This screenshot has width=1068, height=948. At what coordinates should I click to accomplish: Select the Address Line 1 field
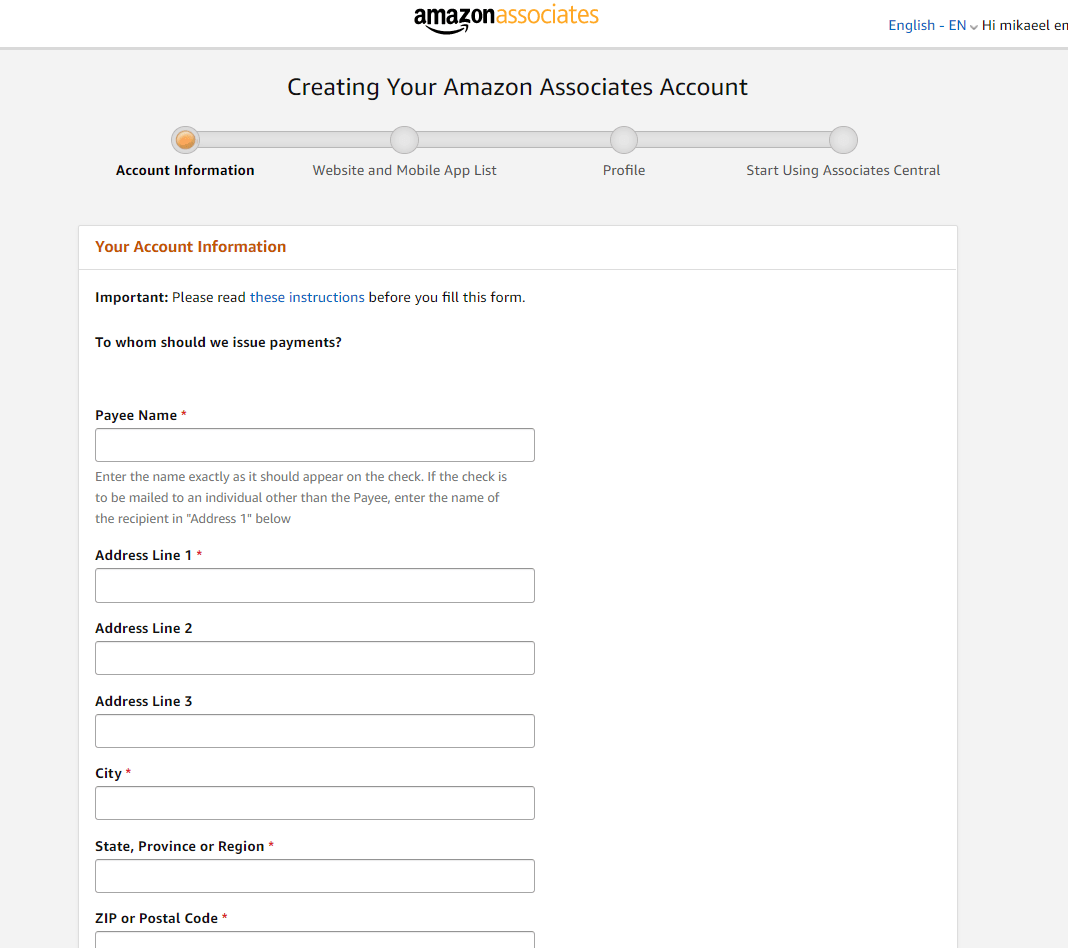tap(314, 585)
